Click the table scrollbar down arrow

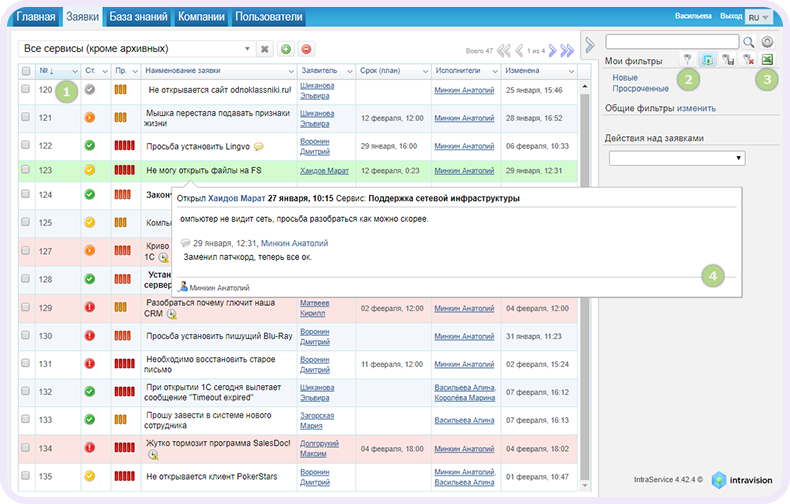pyautogui.click(x=584, y=485)
